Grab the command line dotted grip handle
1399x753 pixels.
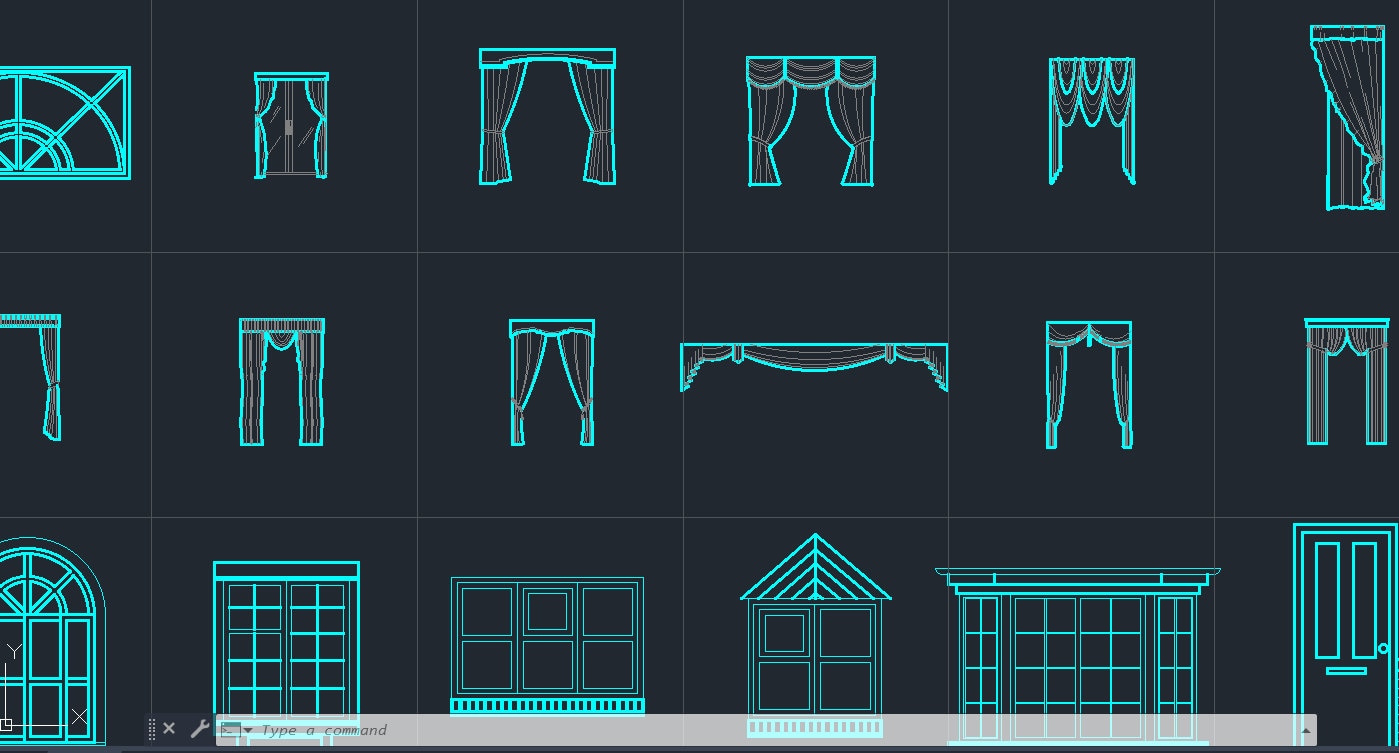151,728
